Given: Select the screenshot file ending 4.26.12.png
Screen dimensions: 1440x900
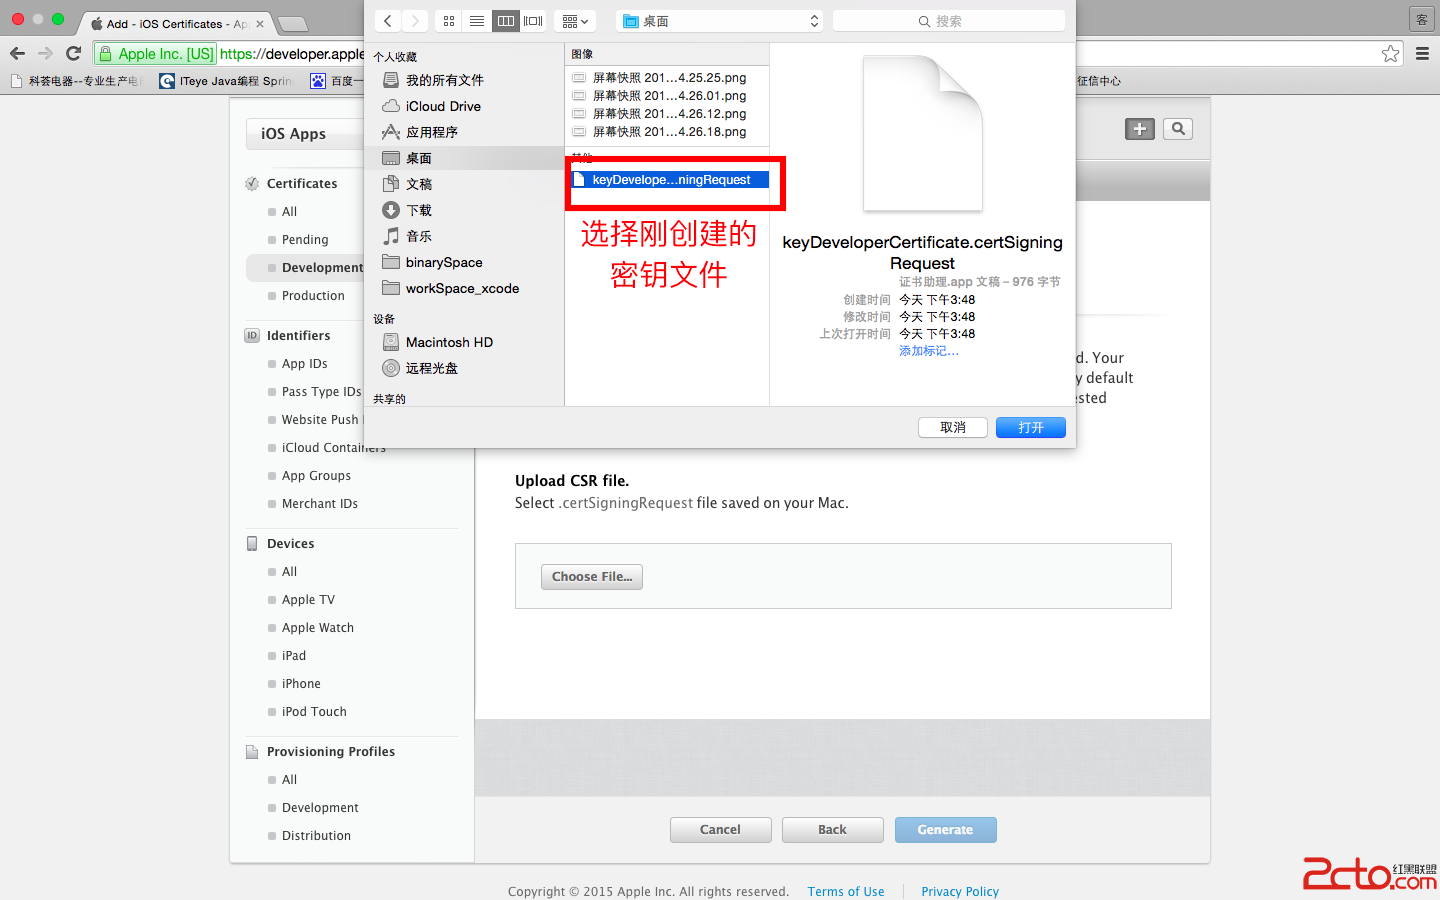Looking at the screenshot, I should [x=667, y=114].
